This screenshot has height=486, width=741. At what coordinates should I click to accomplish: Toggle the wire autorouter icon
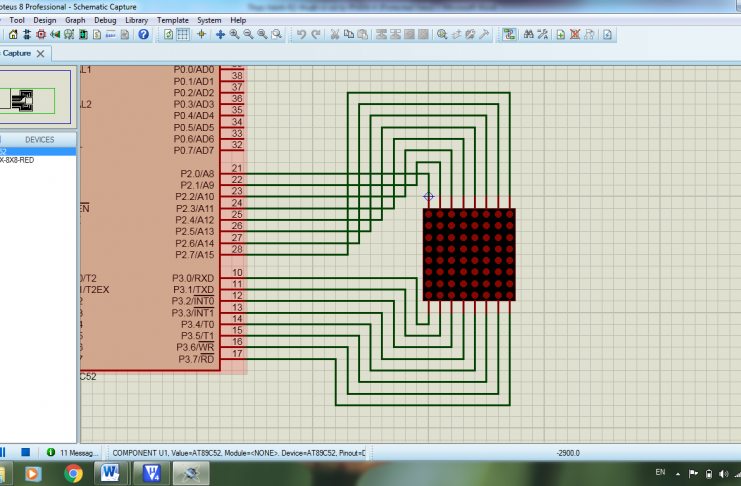tap(509, 35)
